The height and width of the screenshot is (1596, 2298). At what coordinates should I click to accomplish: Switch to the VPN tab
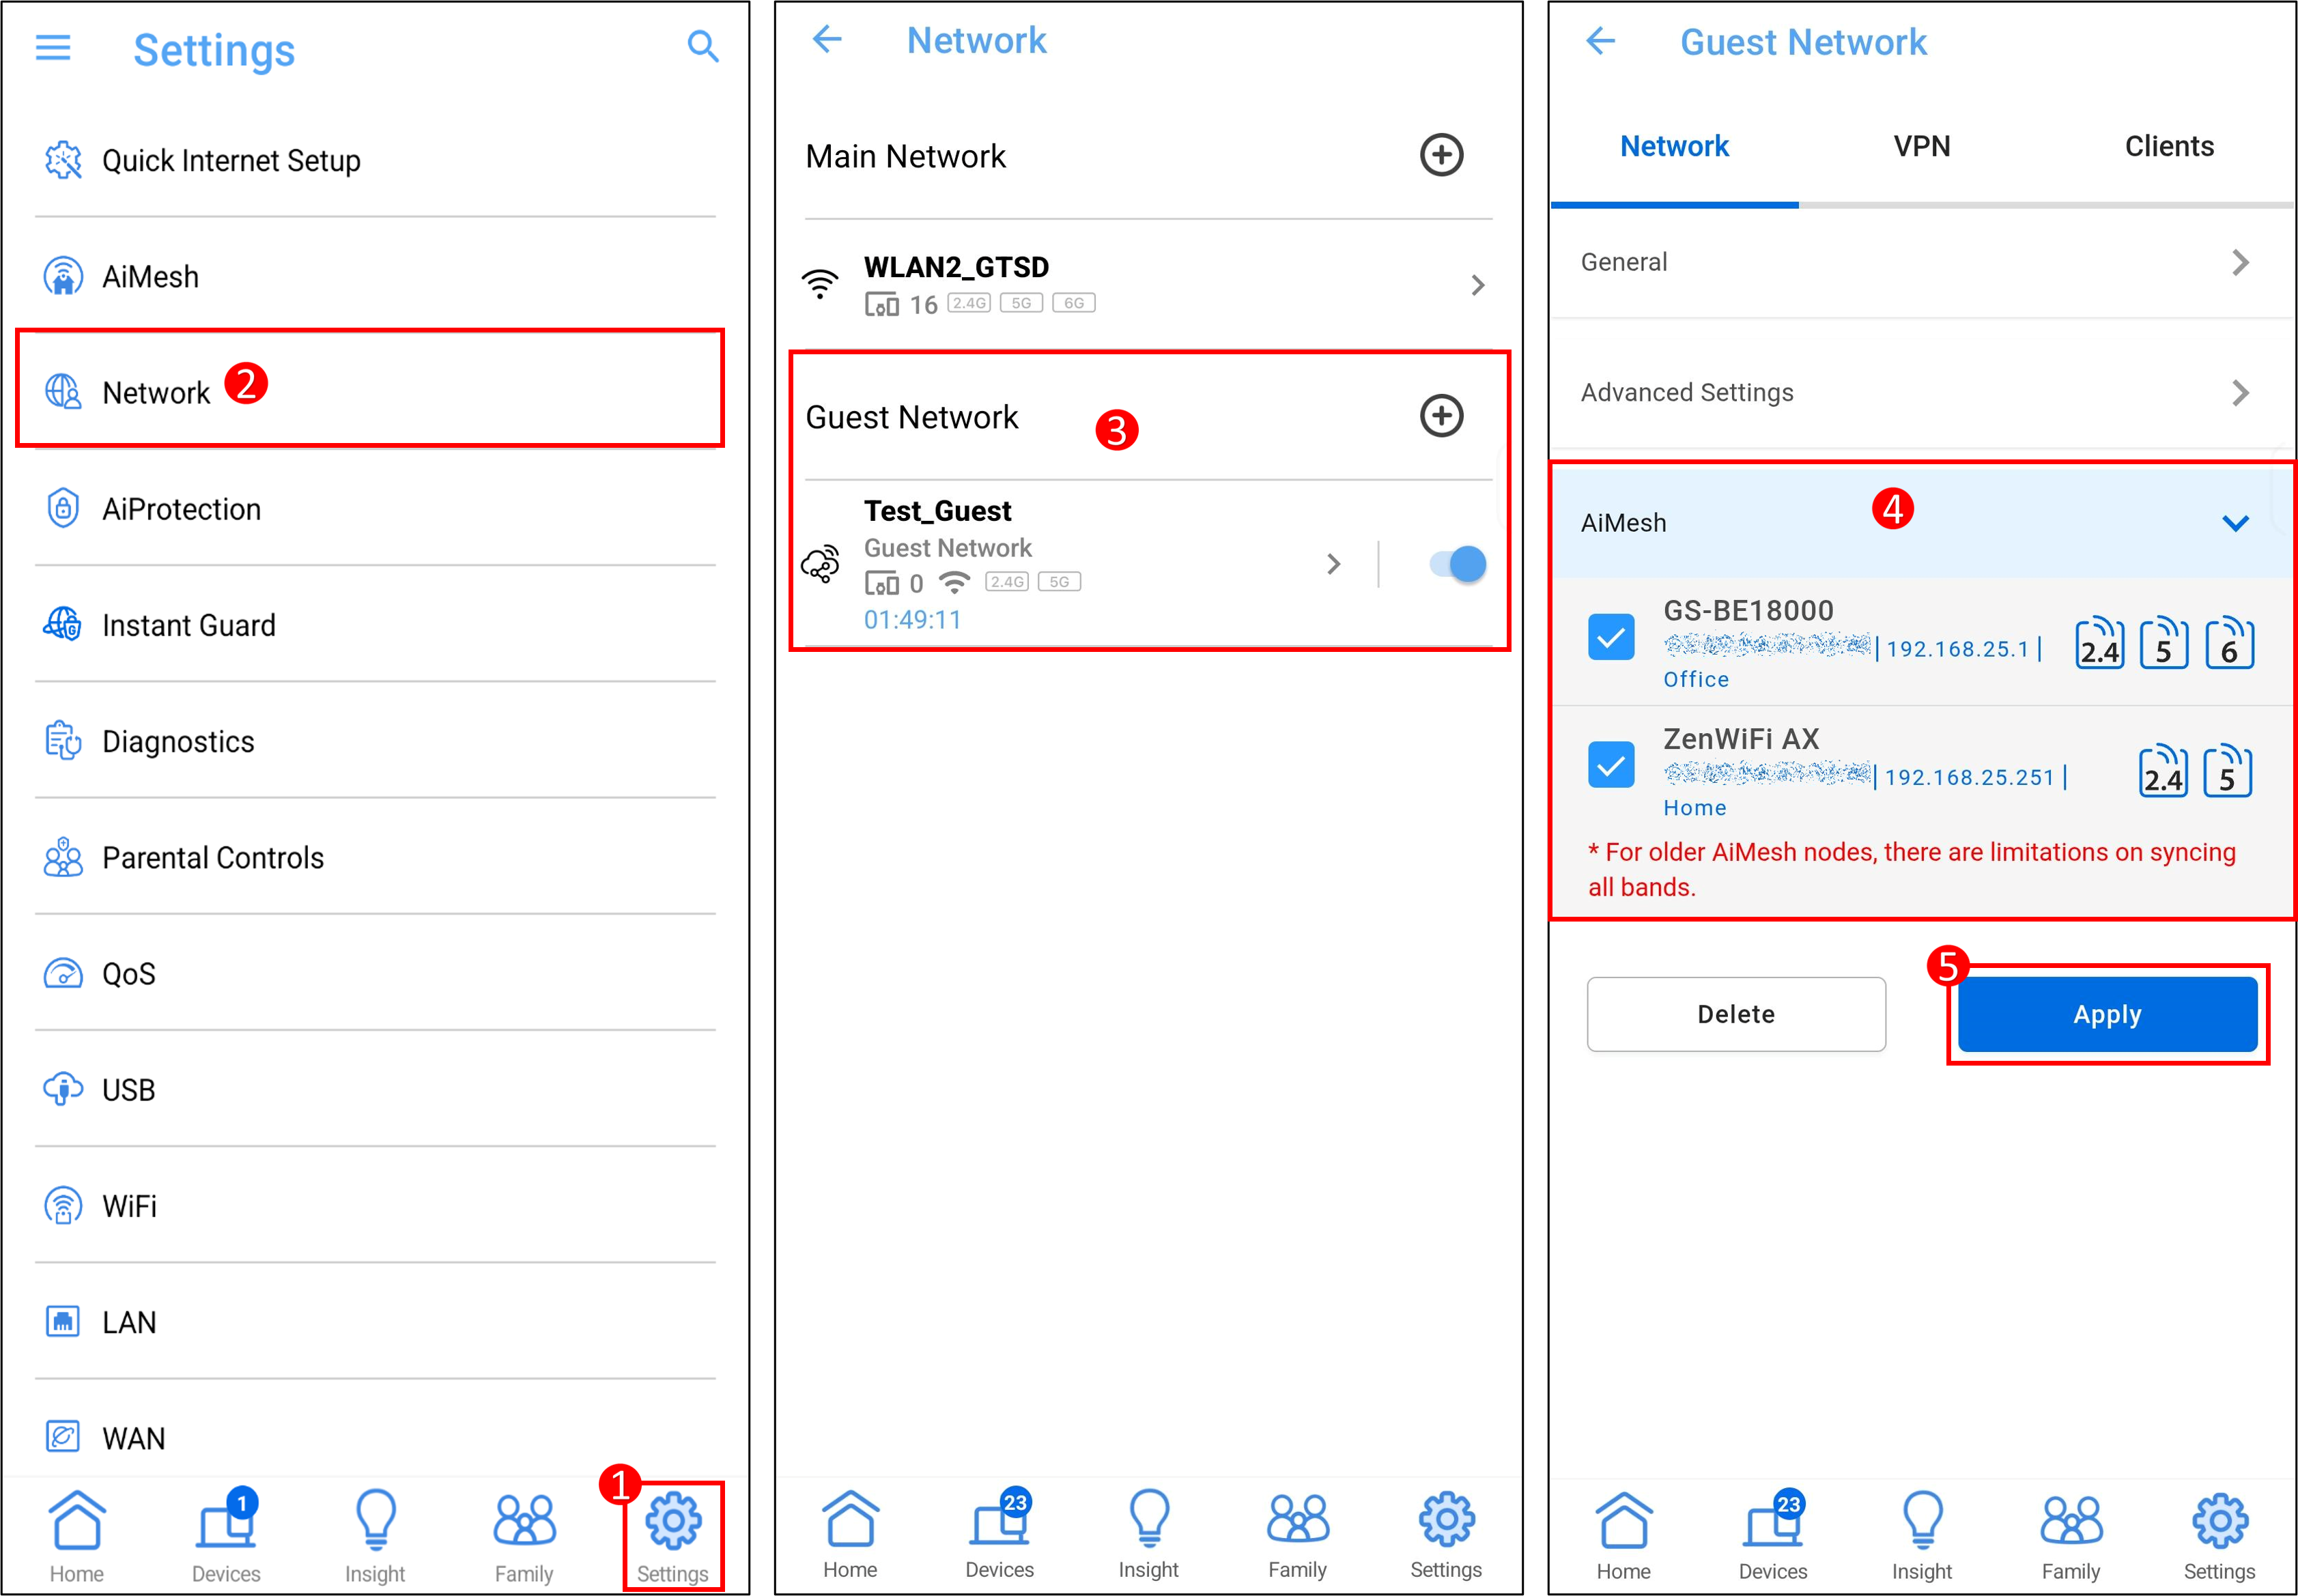tap(1921, 147)
